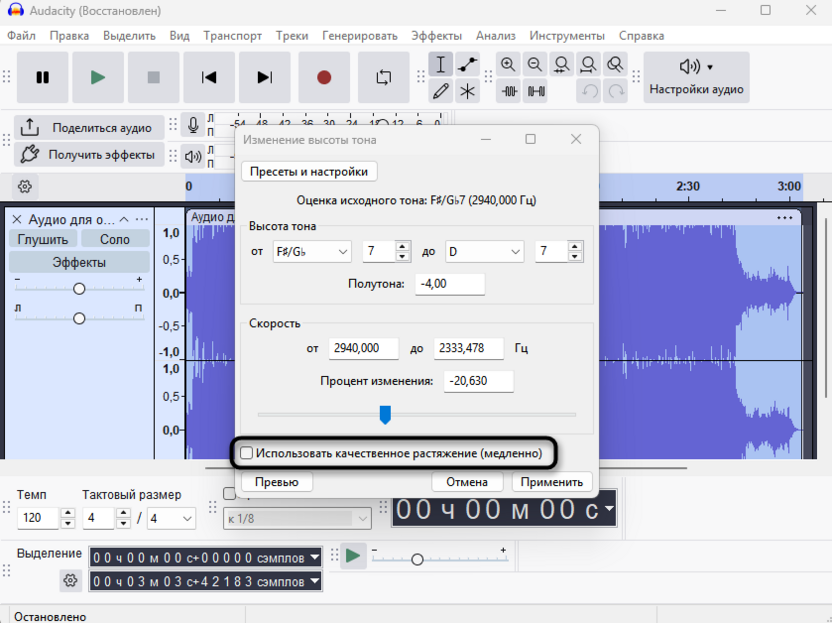
Task: Click the Undo arrow icon
Action: point(589,91)
